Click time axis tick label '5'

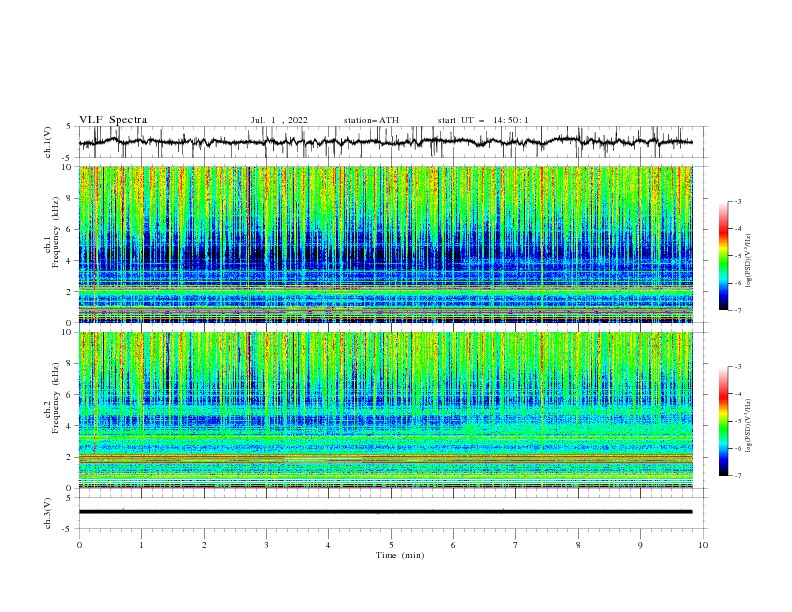[391, 545]
